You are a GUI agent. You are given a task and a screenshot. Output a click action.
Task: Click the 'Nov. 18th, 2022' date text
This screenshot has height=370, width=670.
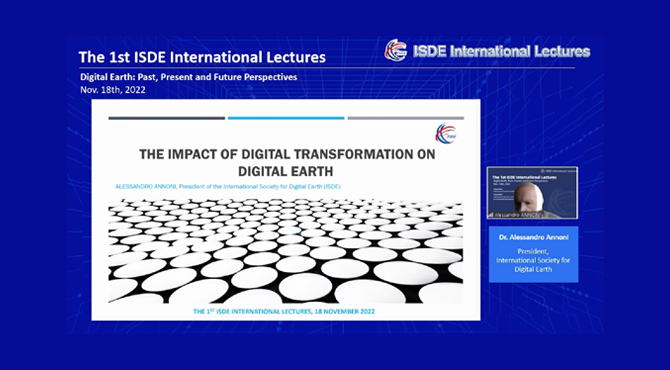pos(113,90)
